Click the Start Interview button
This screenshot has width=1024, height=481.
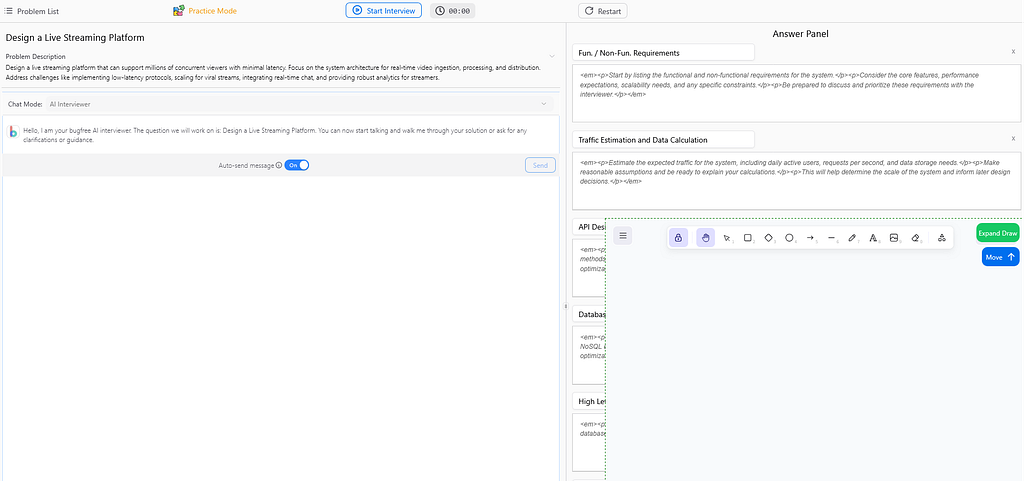pos(384,10)
